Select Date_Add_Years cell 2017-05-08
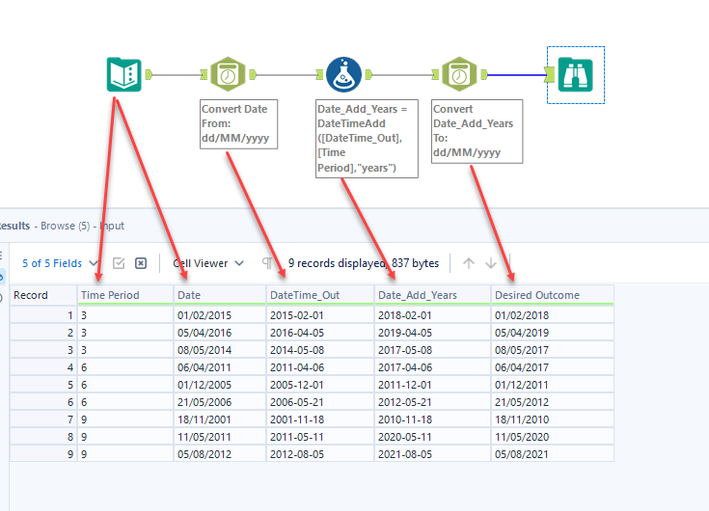 tap(432, 350)
